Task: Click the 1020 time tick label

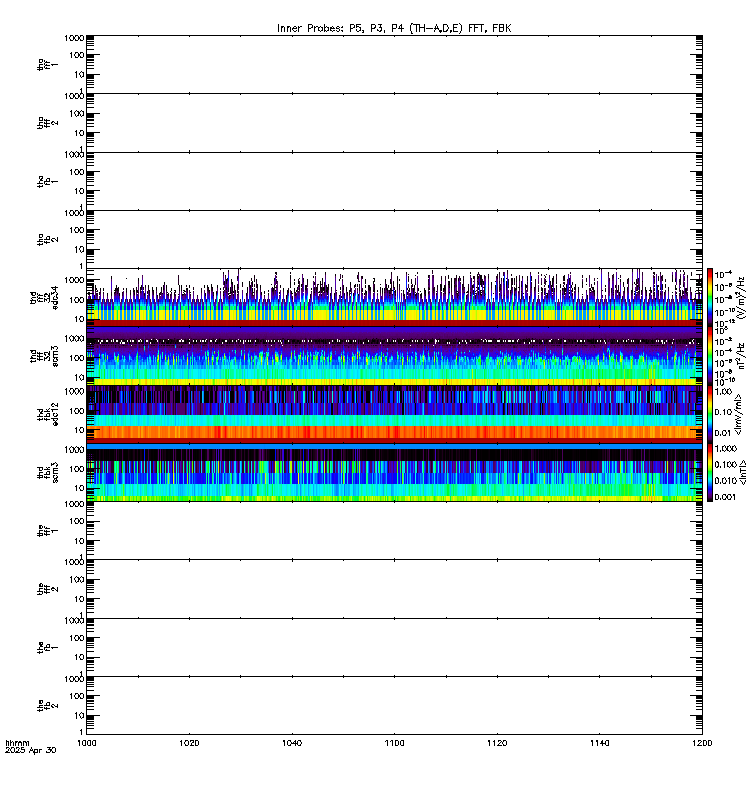Action: pos(189,743)
